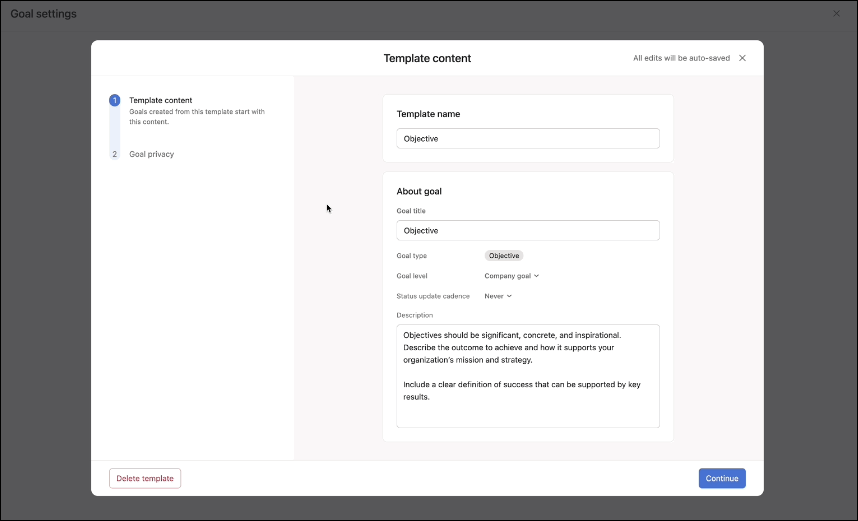This screenshot has height=521, width=858.
Task: Select the step 1 circle icon
Action: pyautogui.click(x=114, y=100)
